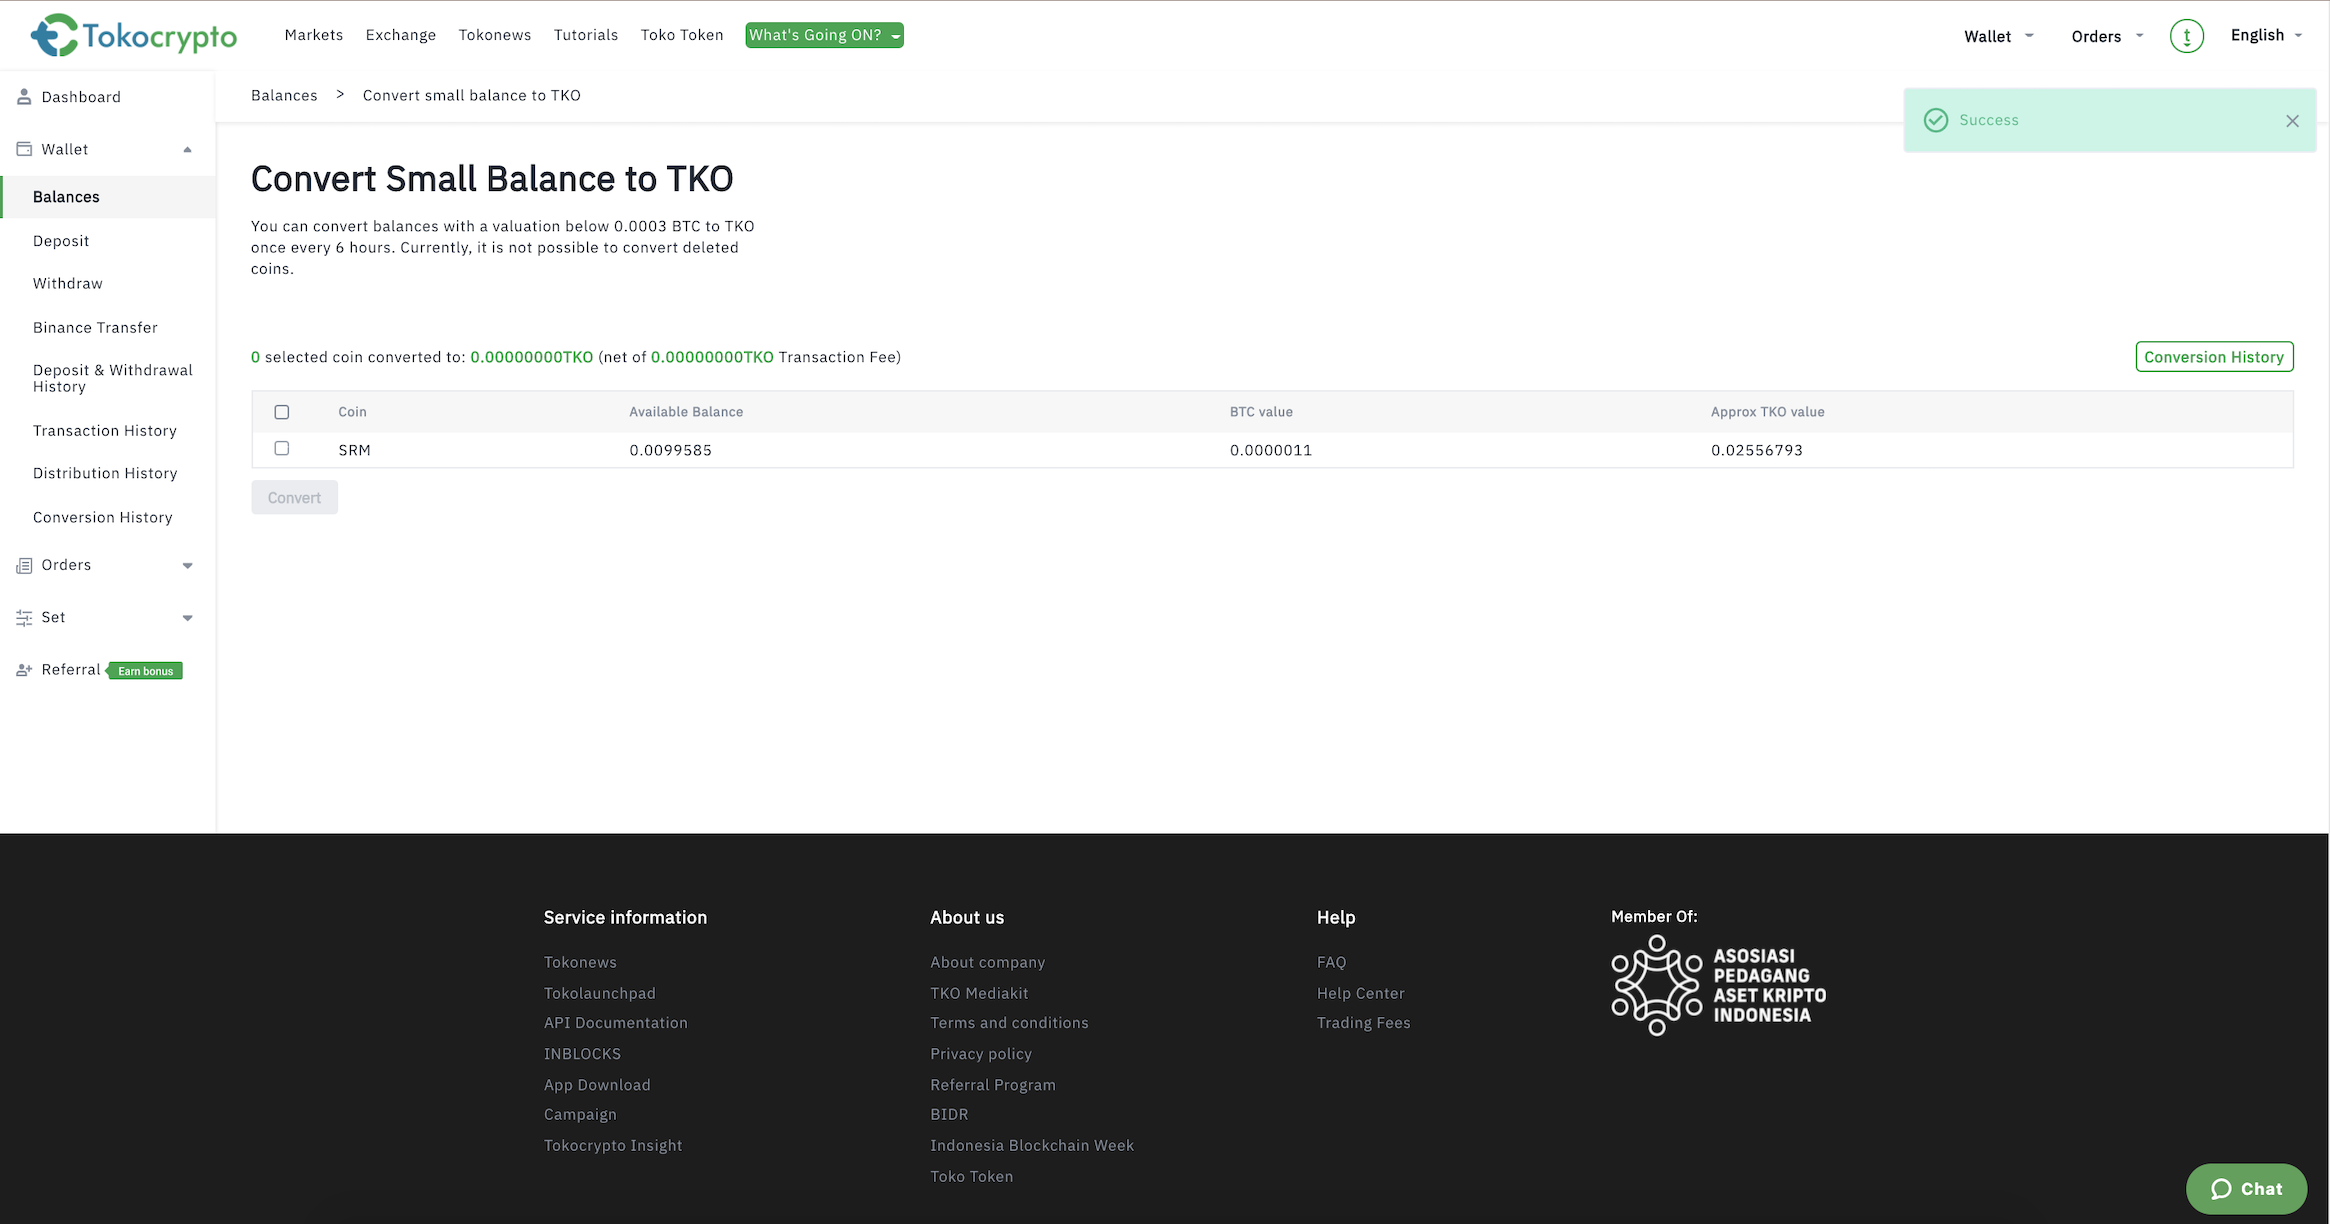Click the green Conversion History button
The height and width of the screenshot is (1224, 2330).
tap(2214, 357)
